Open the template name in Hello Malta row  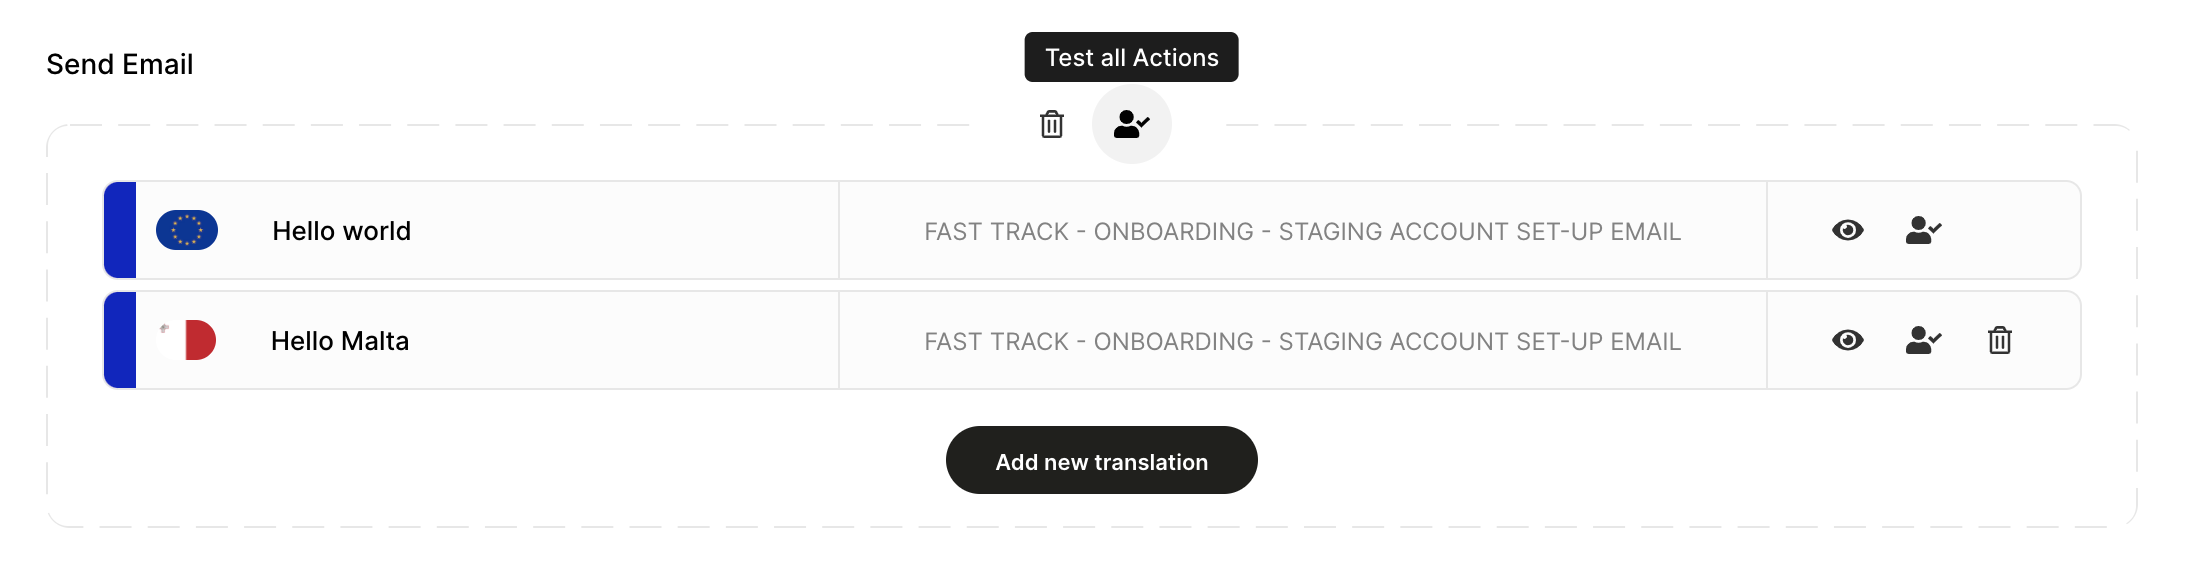coord(1302,341)
